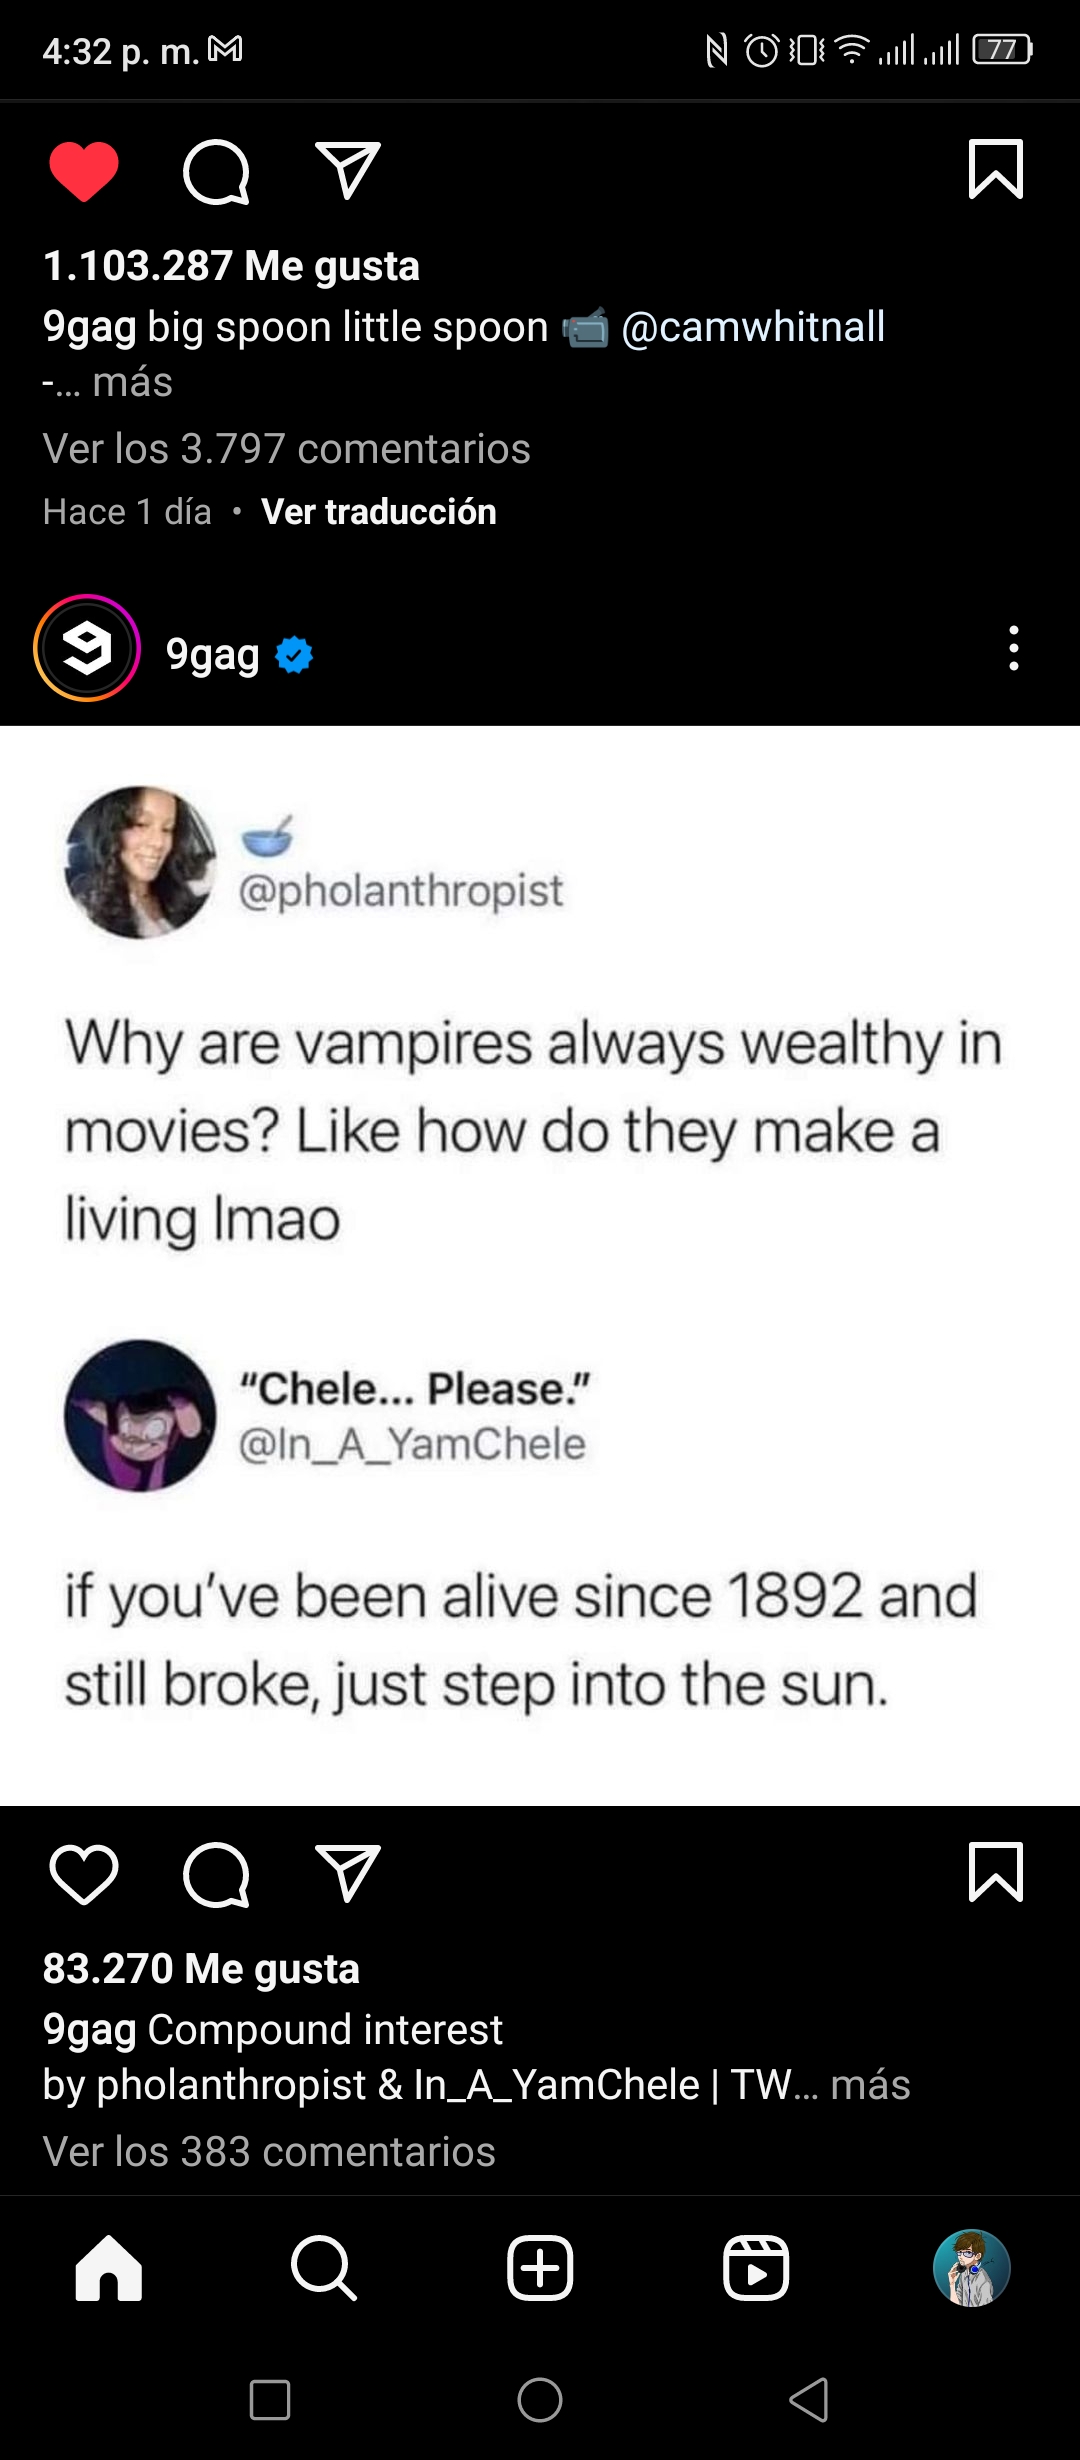This screenshot has height=2460, width=1080.
Task: Share vampire meme post via paper plane
Action: click(x=347, y=1873)
